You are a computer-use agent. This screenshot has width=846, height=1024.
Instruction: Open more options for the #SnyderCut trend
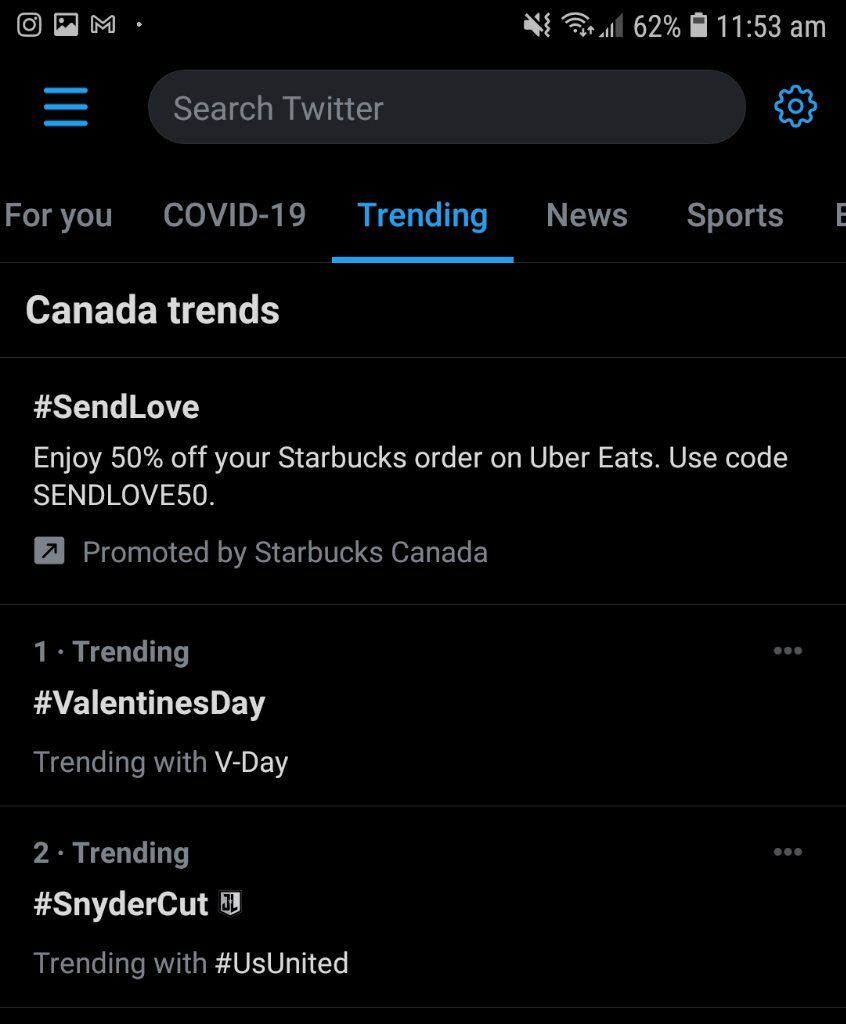[787, 852]
